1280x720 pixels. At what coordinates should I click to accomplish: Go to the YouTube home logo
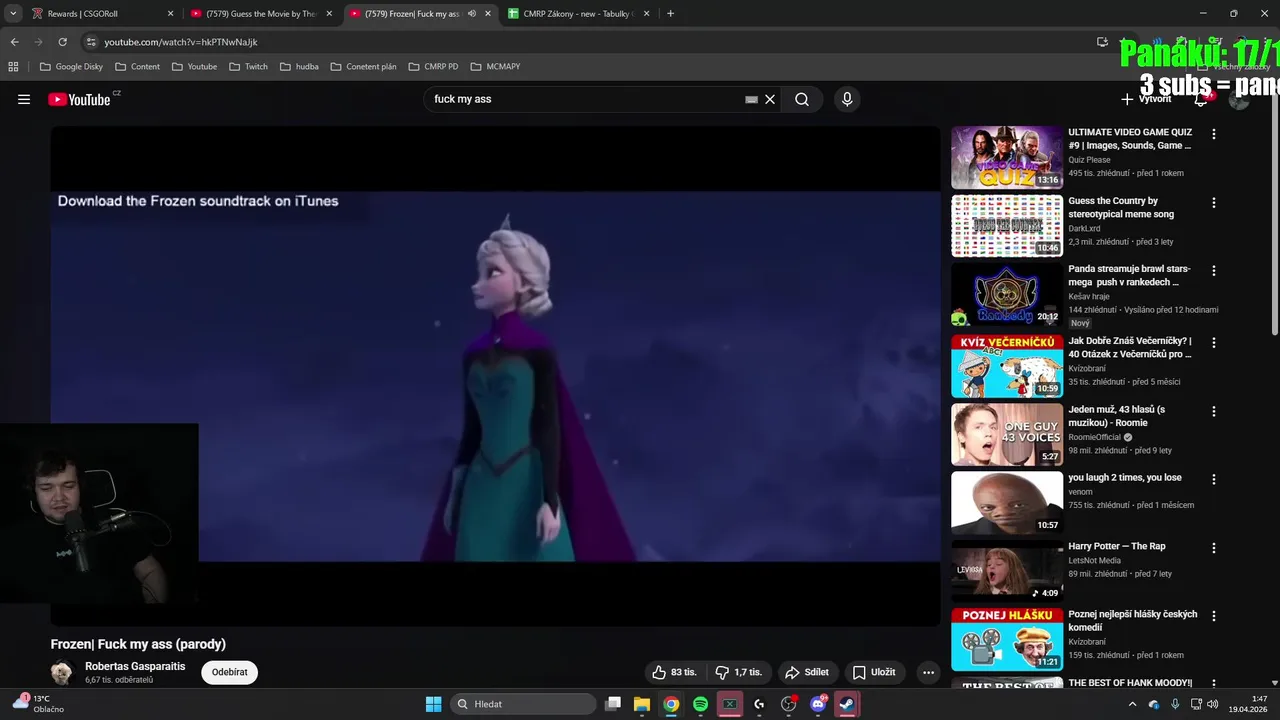pos(79,99)
